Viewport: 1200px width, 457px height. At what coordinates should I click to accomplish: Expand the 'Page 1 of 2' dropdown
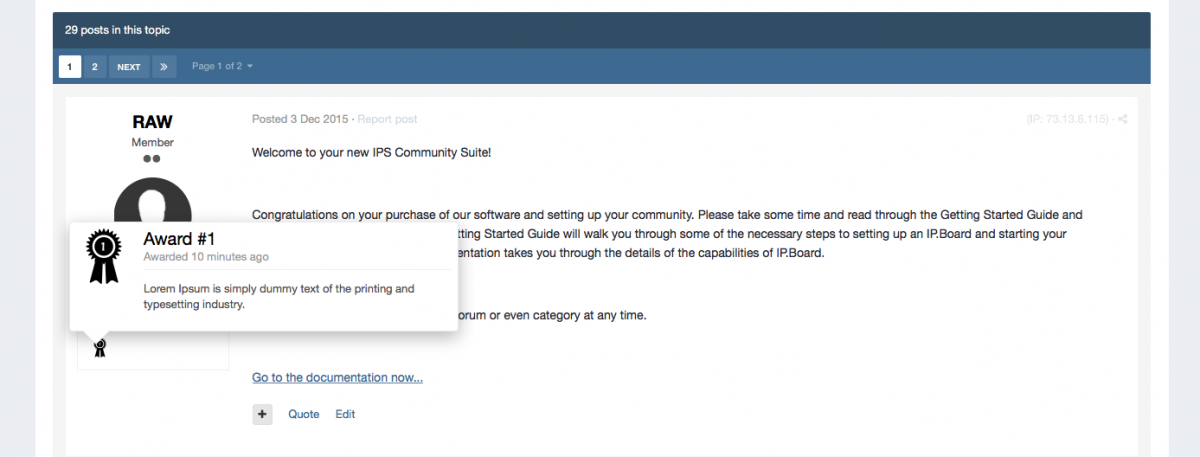pos(222,67)
